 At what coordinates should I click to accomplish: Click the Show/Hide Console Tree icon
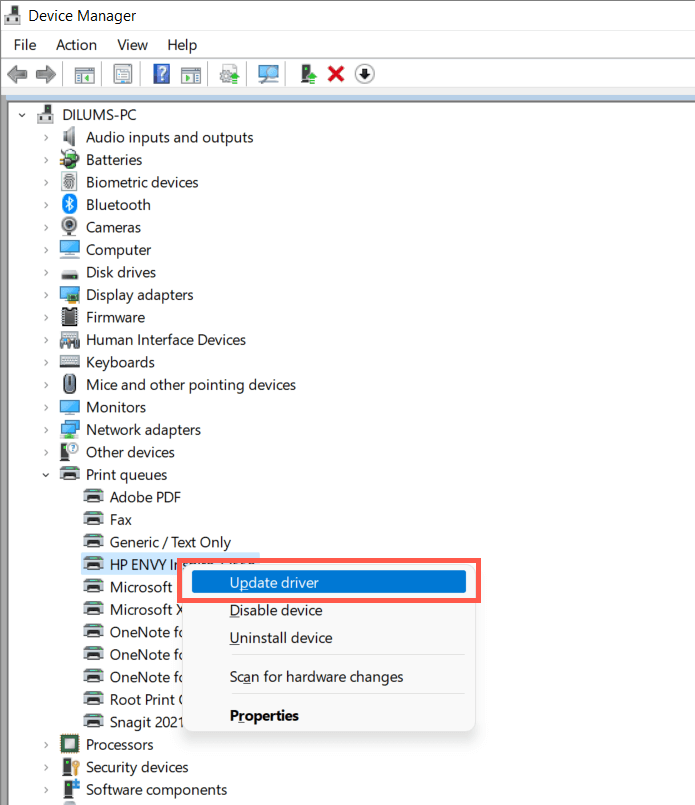(x=85, y=75)
